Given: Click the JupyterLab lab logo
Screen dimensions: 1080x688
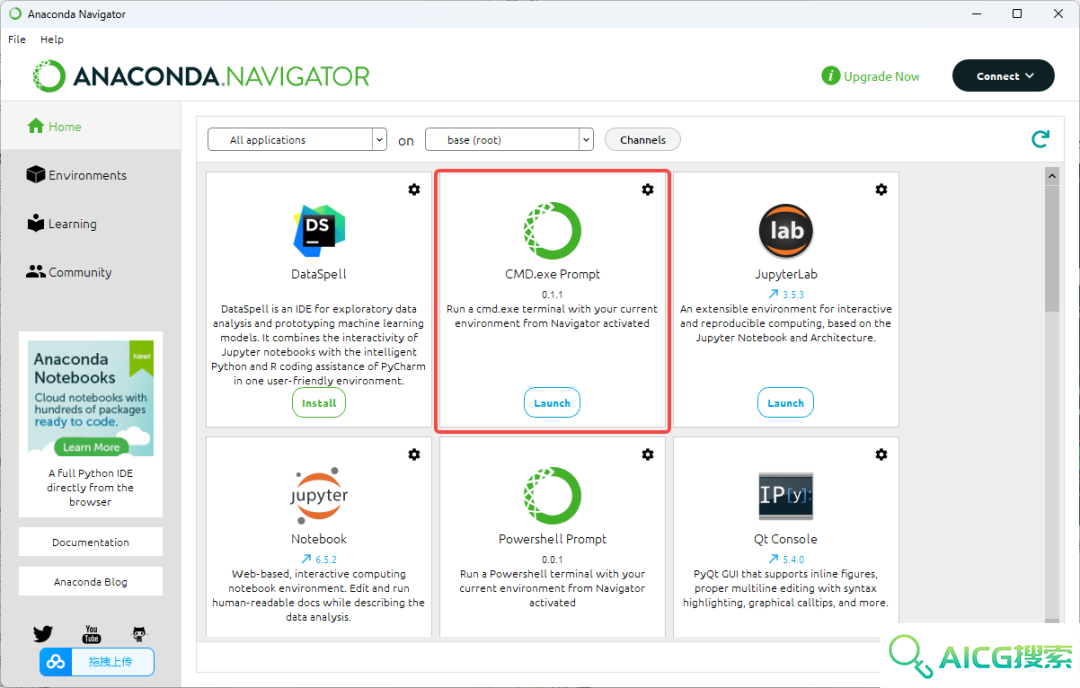Looking at the screenshot, I should click(x=786, y=230).
